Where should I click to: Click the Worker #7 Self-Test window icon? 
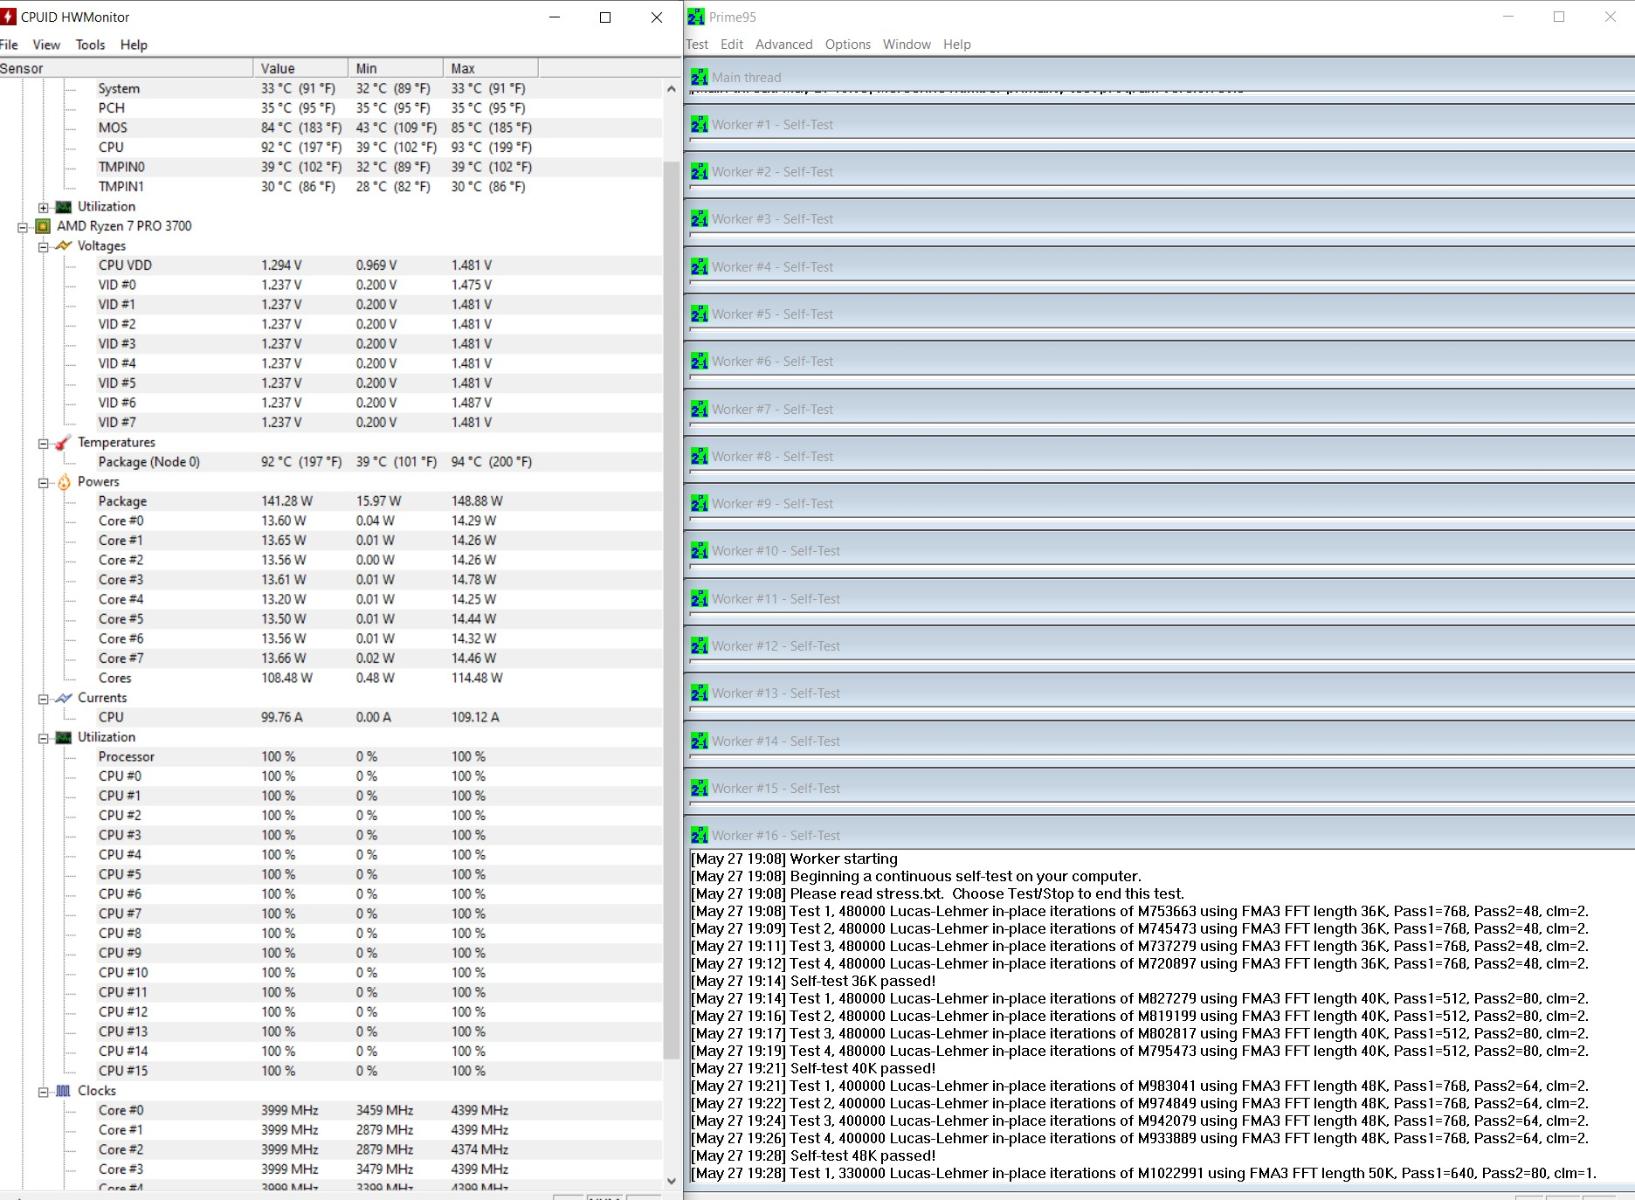(699, 408)
